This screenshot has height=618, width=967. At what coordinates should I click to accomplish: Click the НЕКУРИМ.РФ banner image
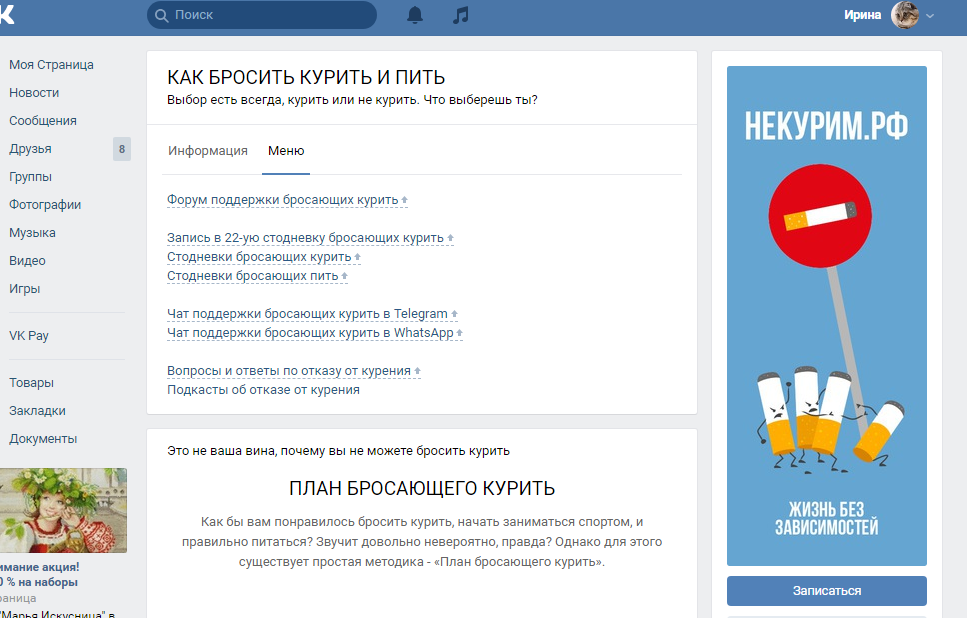[x=826, y=316]
